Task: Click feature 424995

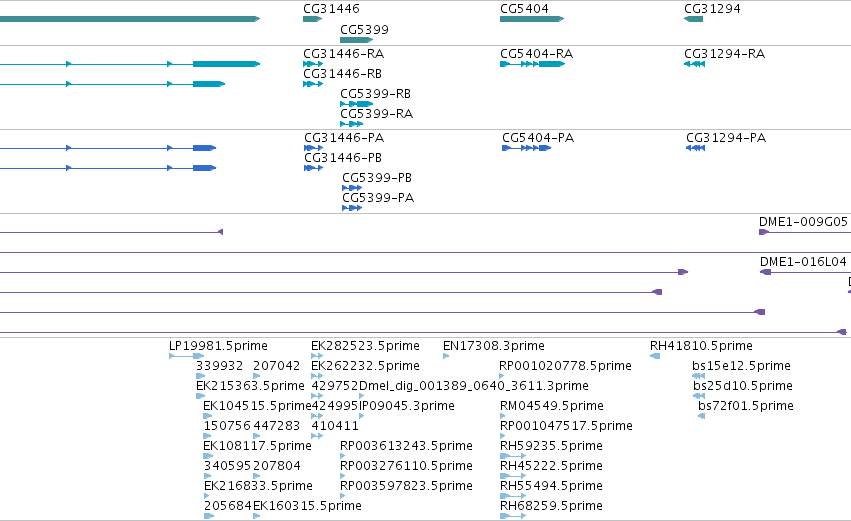Action: [317, 416]
